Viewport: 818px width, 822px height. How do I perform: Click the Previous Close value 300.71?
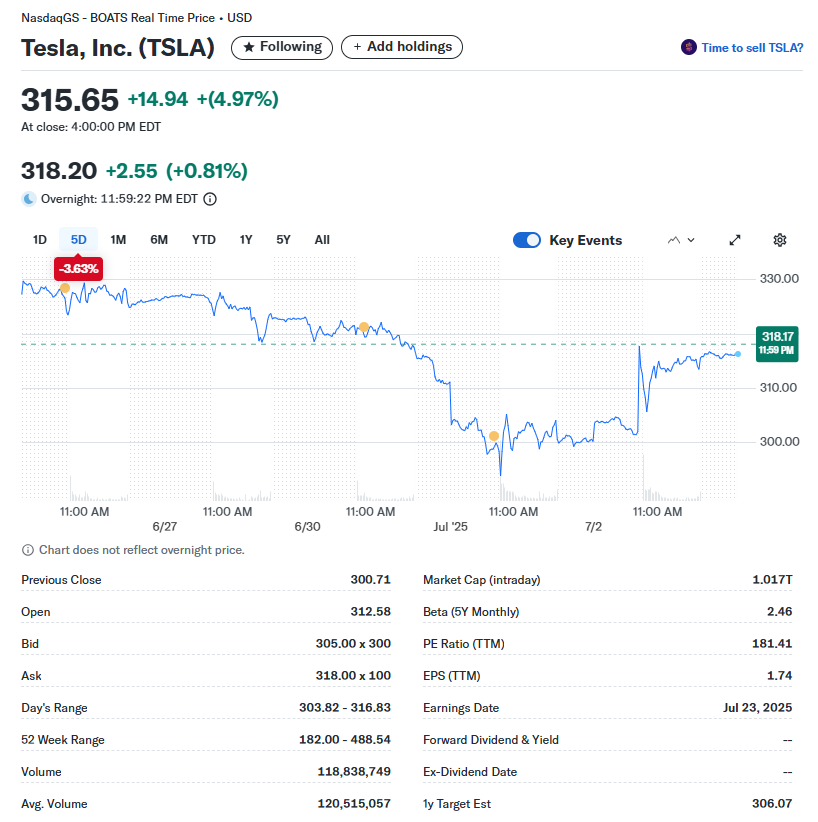370,579
